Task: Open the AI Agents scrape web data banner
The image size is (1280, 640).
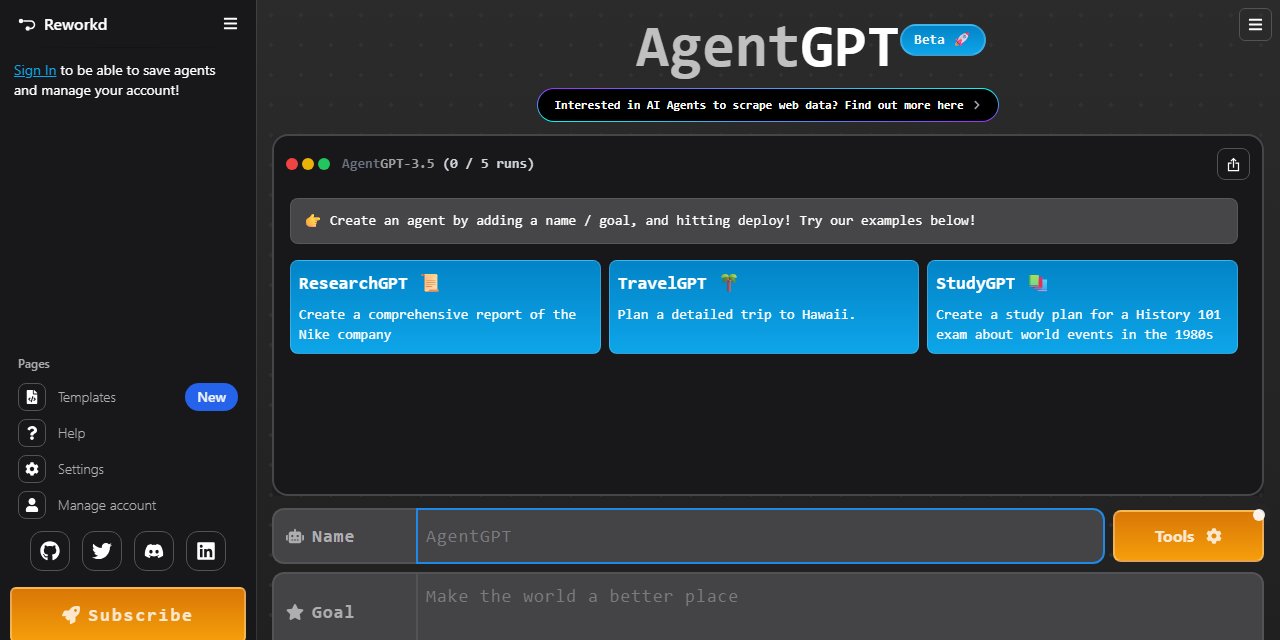Action: pyautogui.click(x=768, y=105)
